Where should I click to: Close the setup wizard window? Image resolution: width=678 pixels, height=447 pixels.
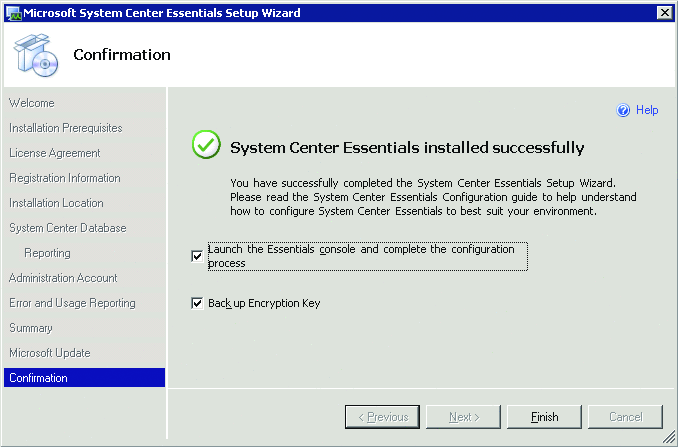tap(664, 12)
